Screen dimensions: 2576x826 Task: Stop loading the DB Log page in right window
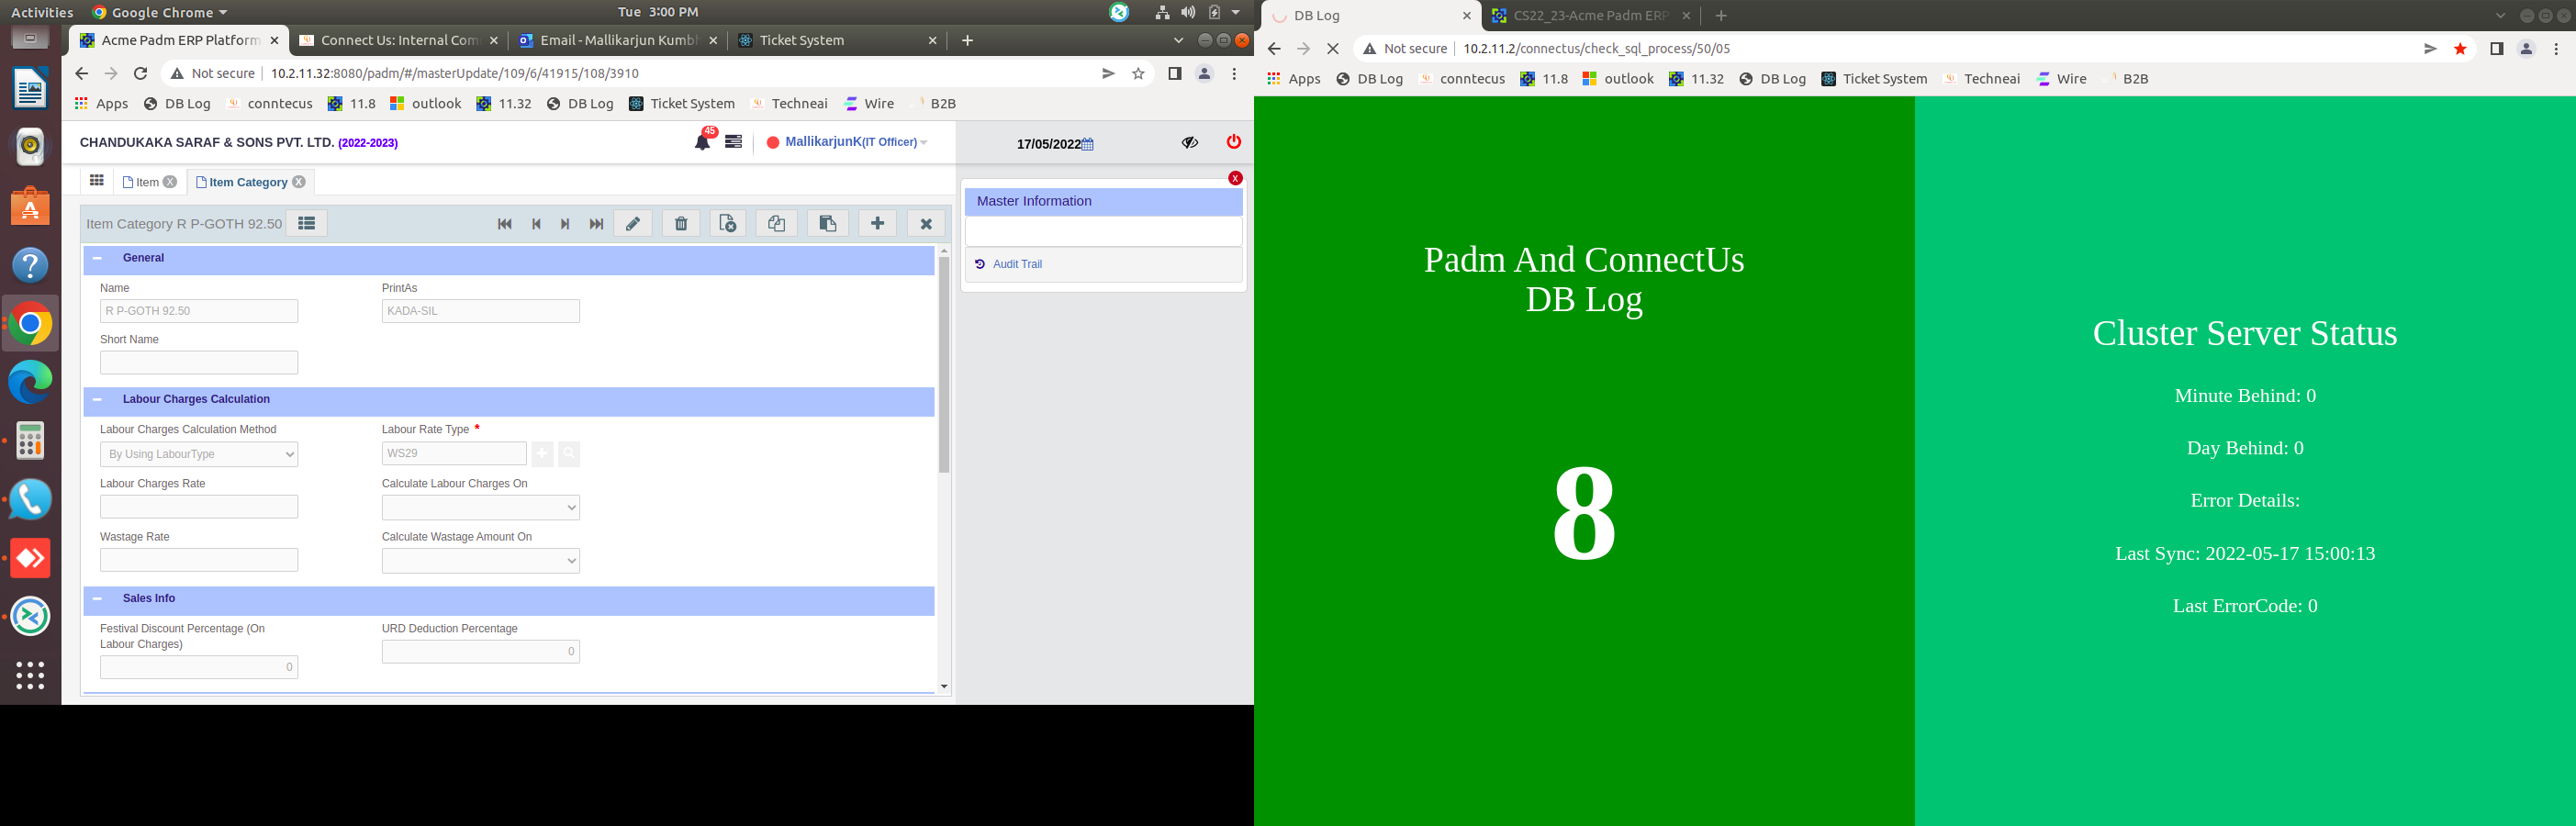(1333, 48)
